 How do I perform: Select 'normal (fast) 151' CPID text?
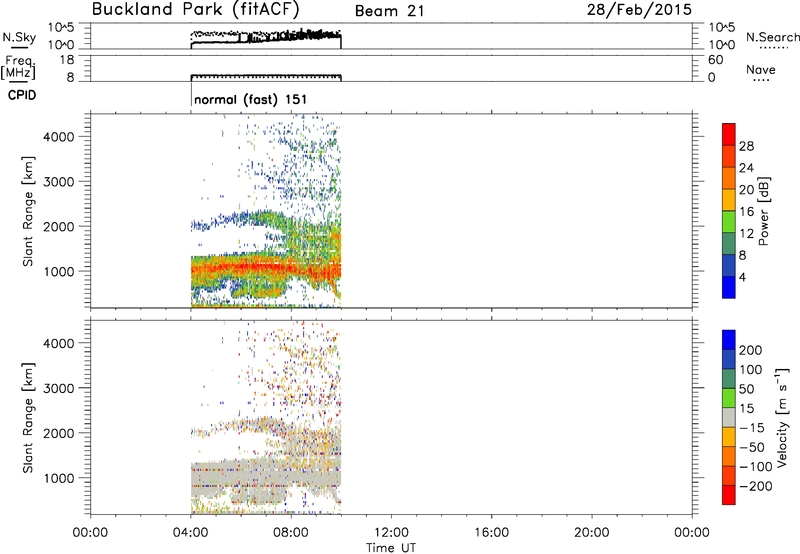coord(251,99)
